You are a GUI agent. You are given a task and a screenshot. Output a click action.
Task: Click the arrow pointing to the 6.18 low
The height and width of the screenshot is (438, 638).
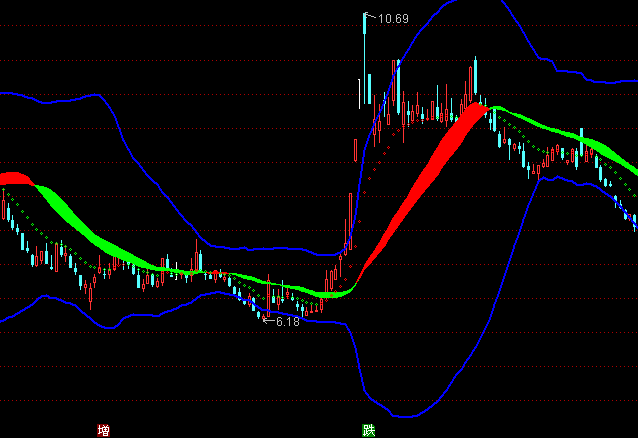click(267, 319)
